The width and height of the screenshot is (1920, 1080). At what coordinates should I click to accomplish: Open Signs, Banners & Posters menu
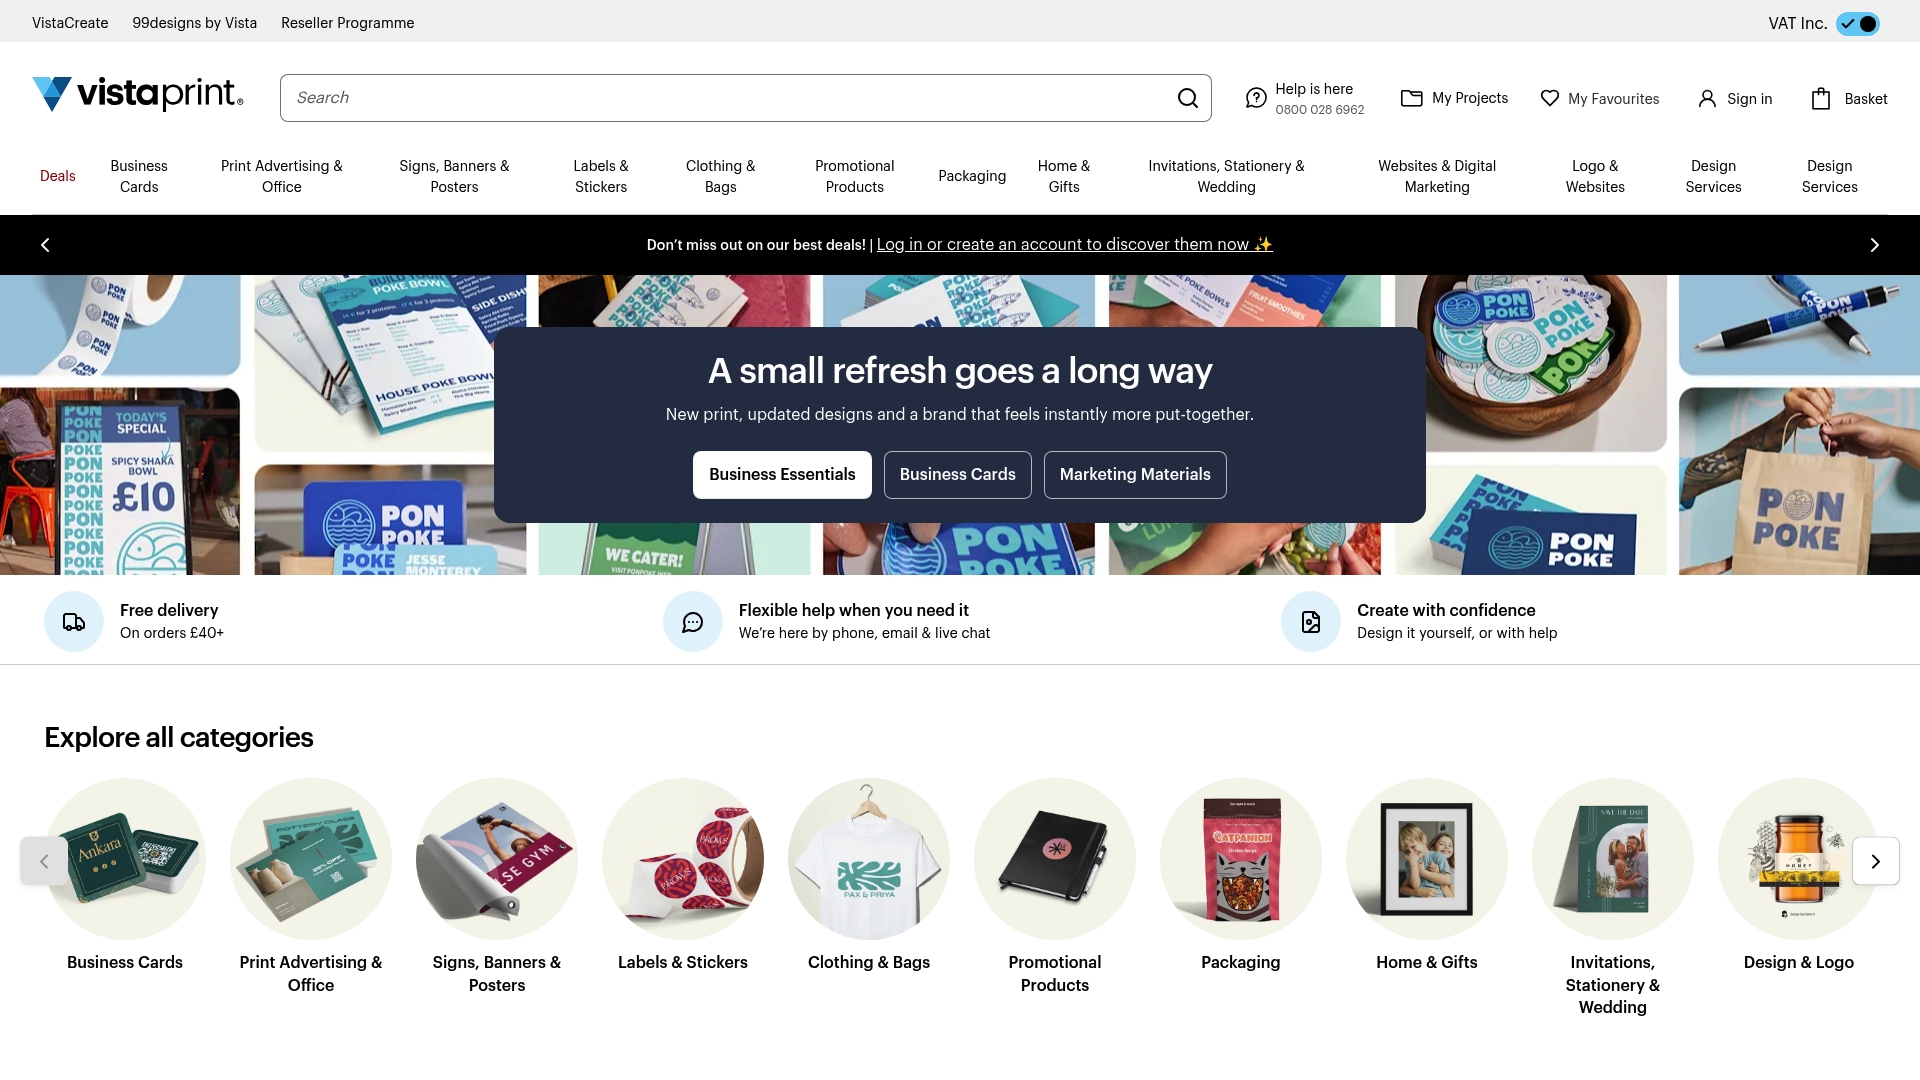(x=454, y=176)
